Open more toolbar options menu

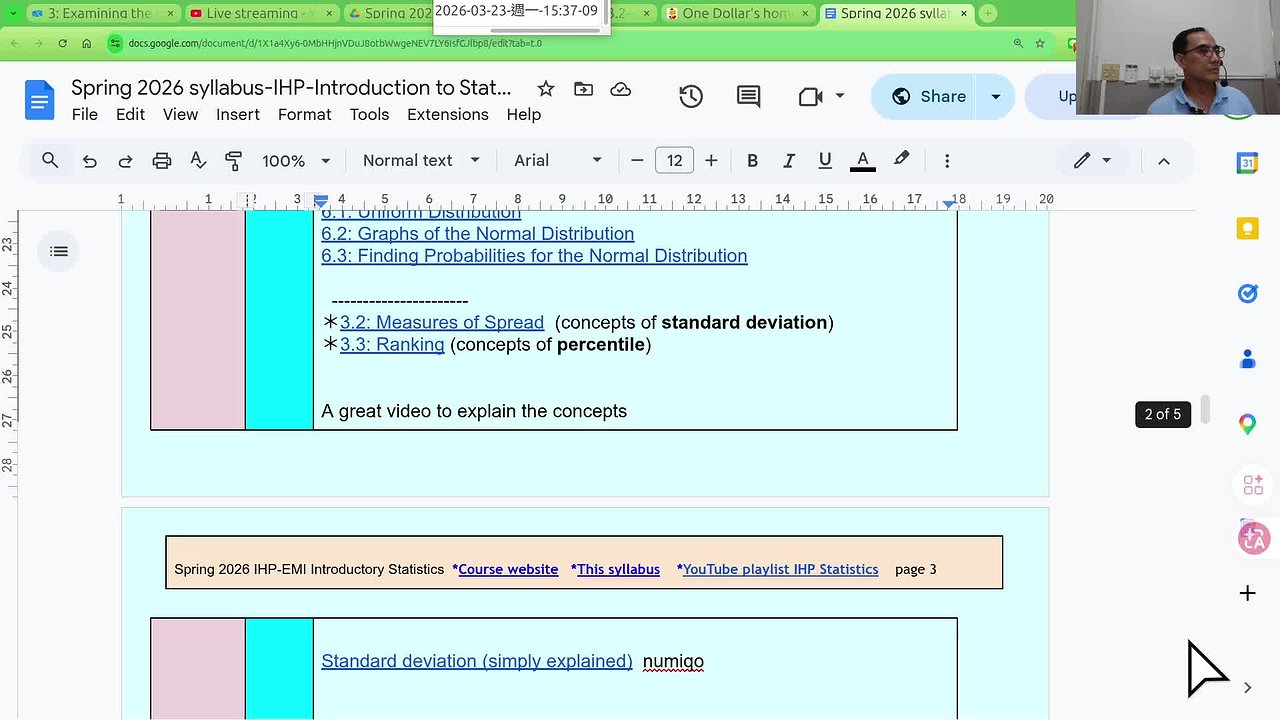pos(947,160)
